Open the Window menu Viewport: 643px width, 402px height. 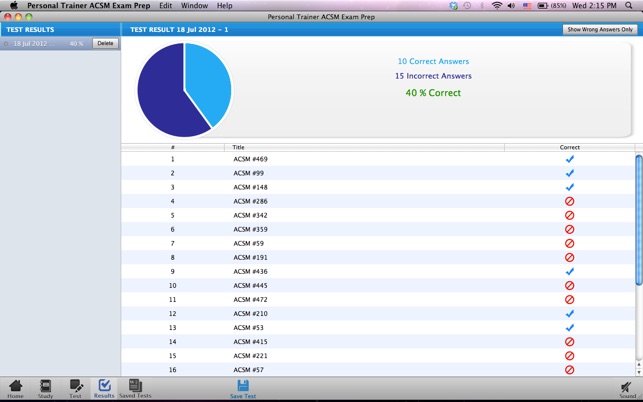[x=194, y=6]
